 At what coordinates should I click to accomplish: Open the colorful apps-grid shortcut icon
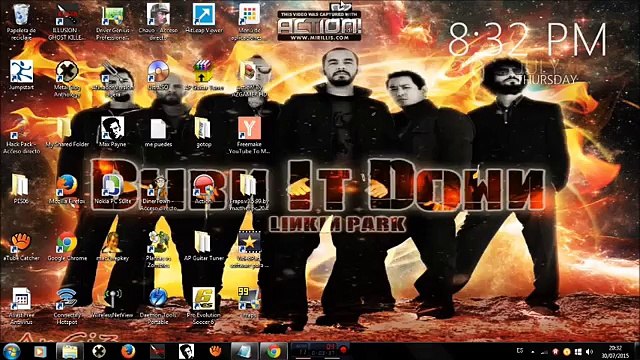pos(249,22)
